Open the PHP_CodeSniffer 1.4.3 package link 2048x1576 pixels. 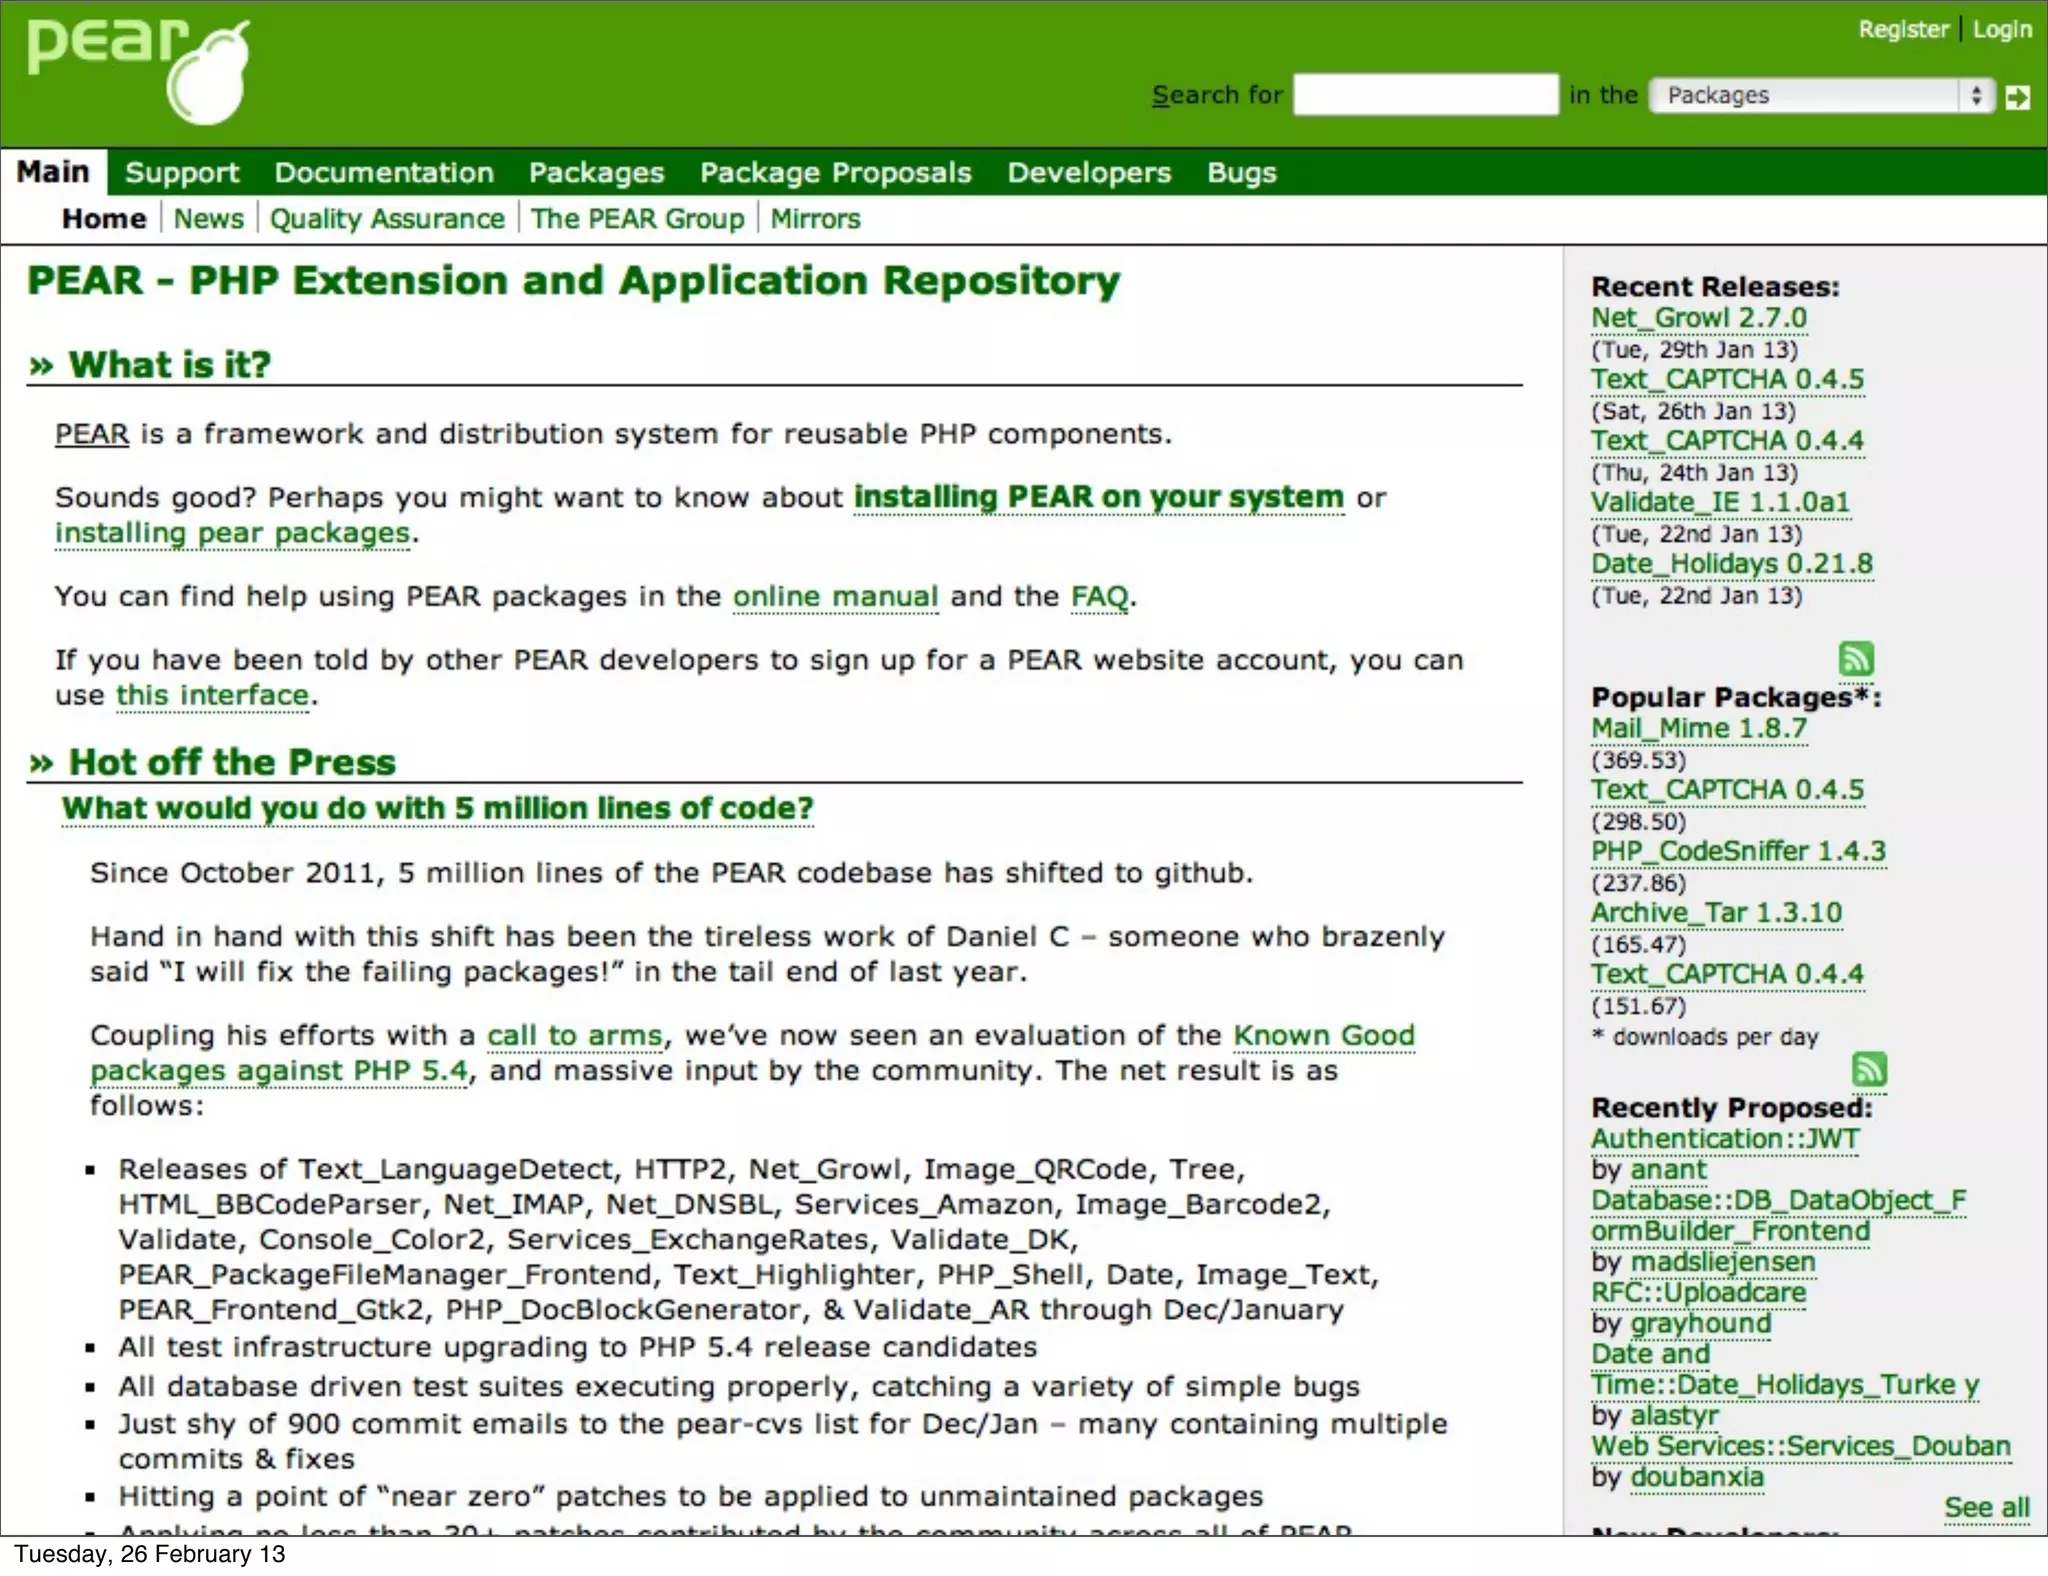(1738, 851)
